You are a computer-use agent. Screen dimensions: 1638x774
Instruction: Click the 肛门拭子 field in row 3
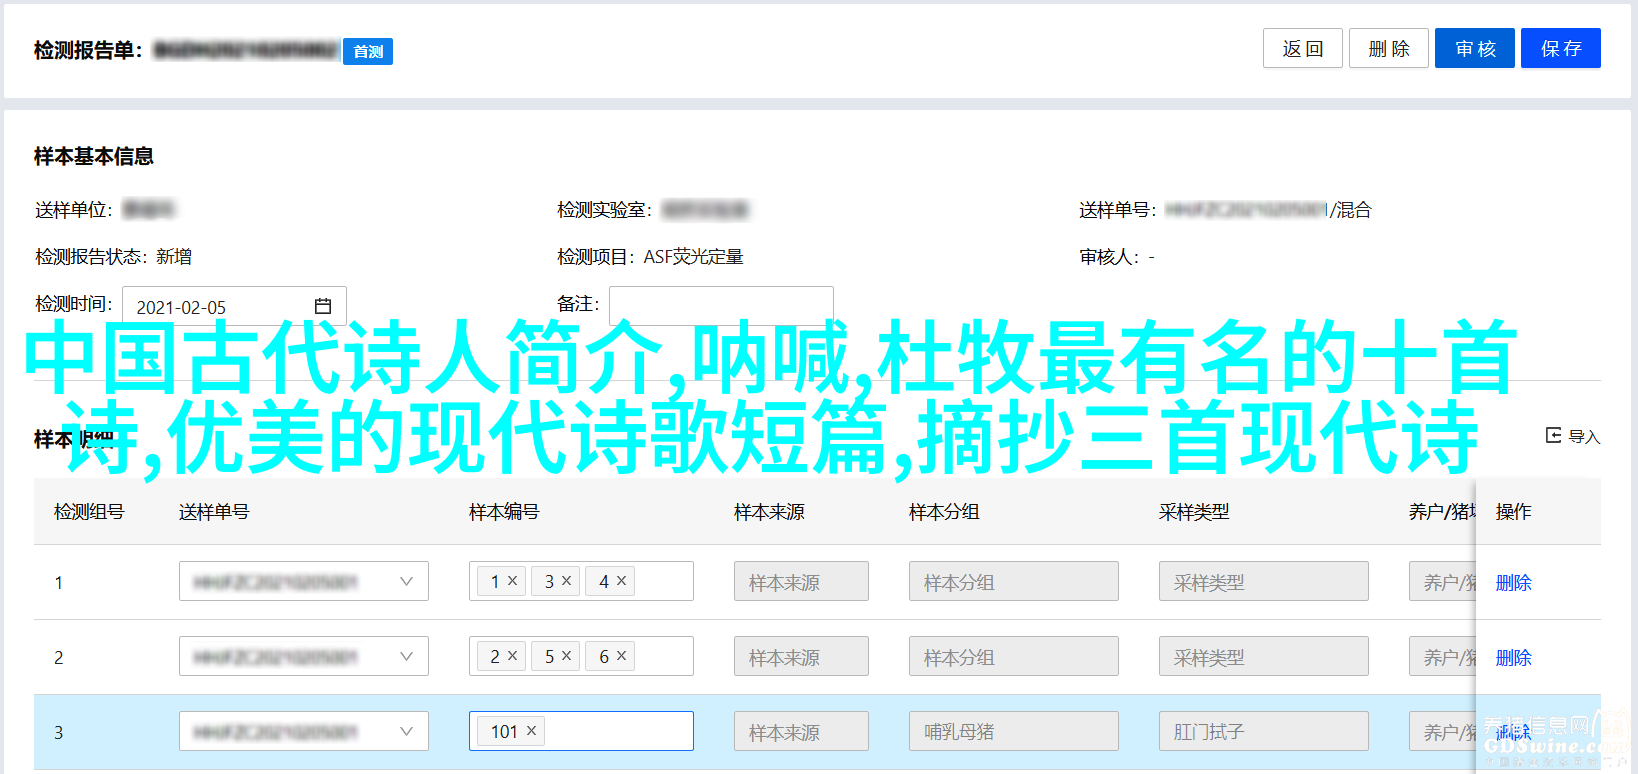tap(1264, 731)
